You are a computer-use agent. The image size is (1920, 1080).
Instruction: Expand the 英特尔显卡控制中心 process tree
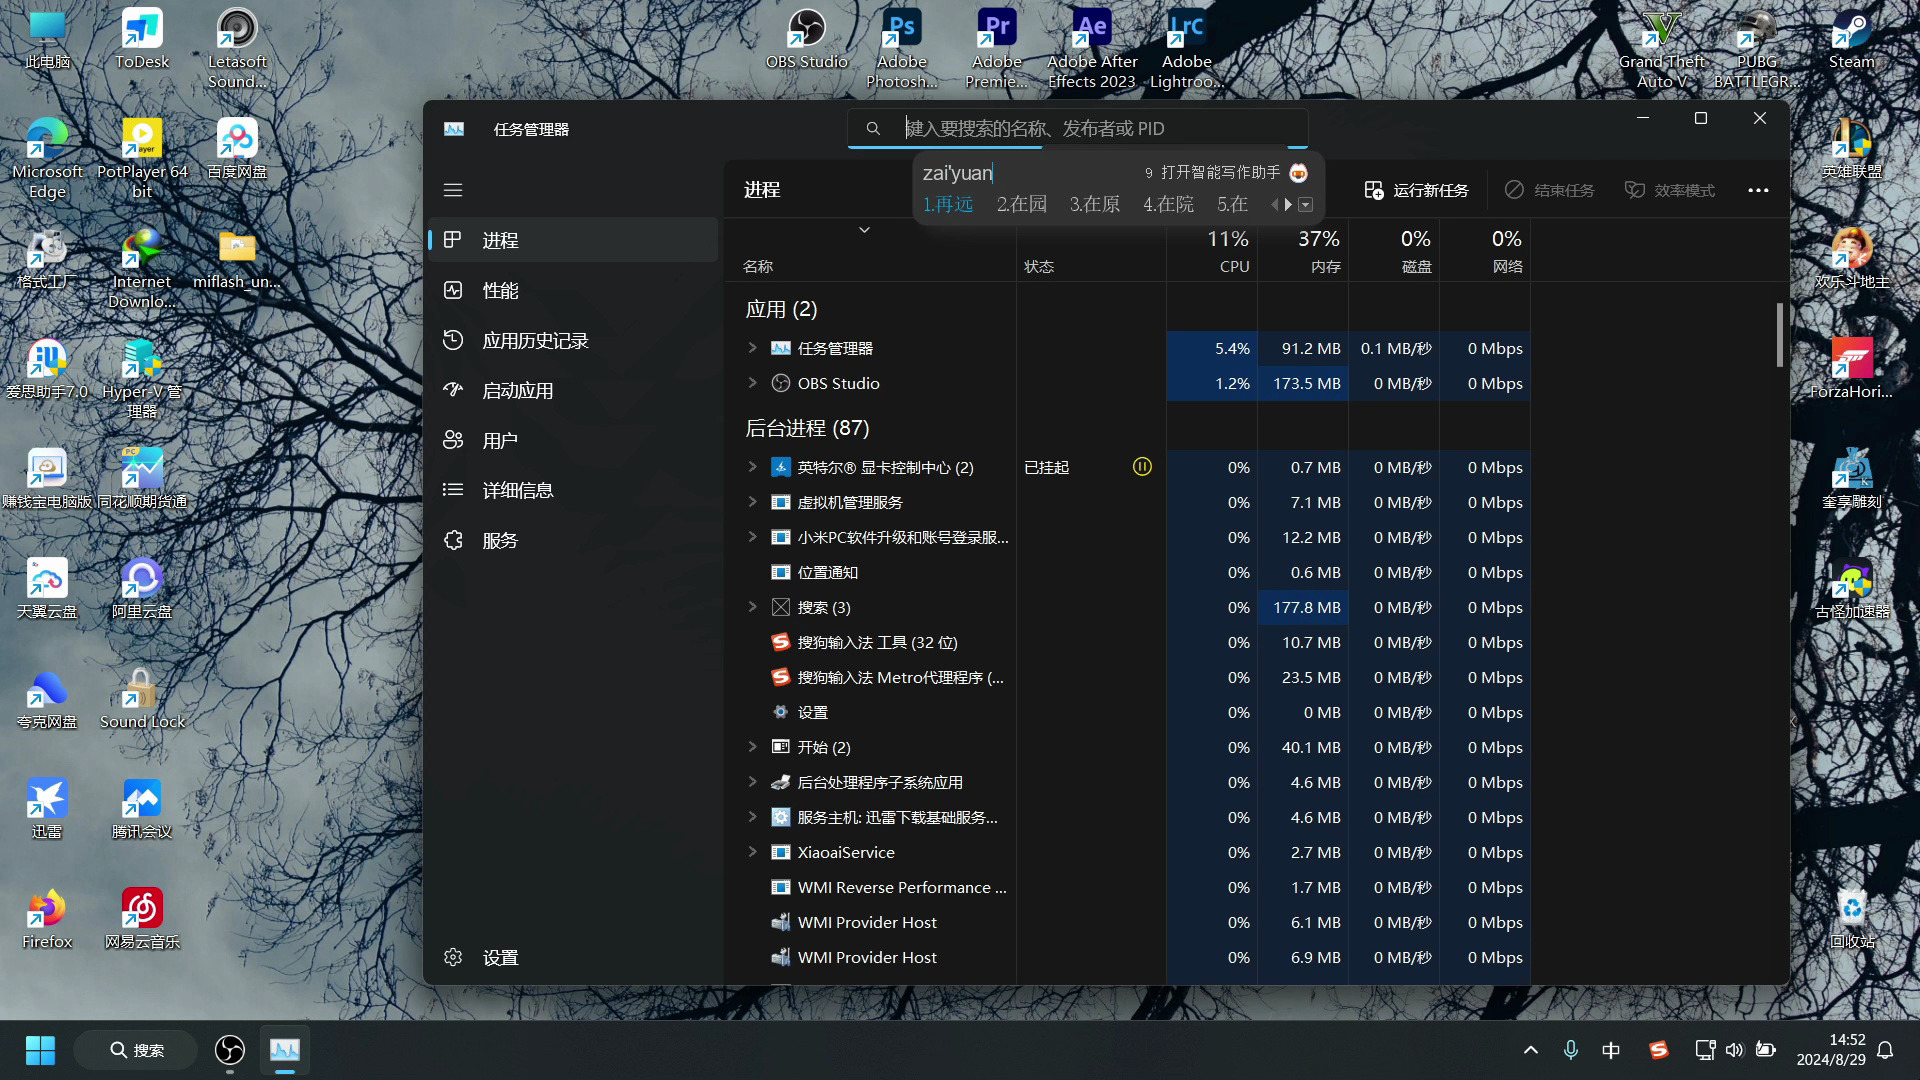point(752,467)
